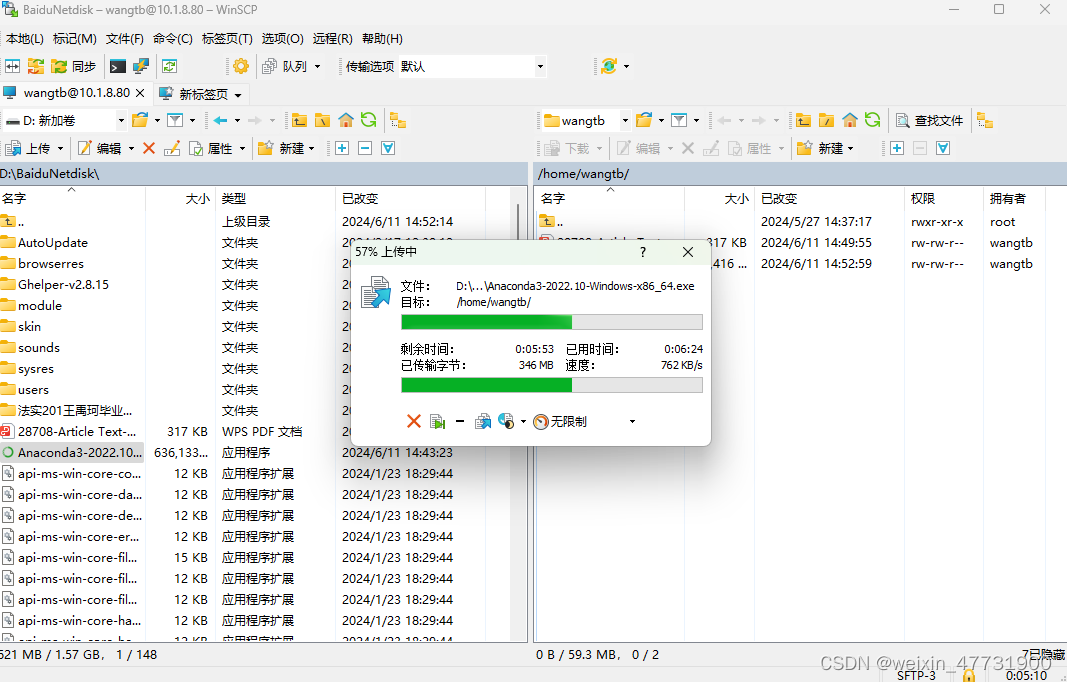The image size is (1067, 682).
Task: Click the upload progress bar
Action: tap(550, 321)
